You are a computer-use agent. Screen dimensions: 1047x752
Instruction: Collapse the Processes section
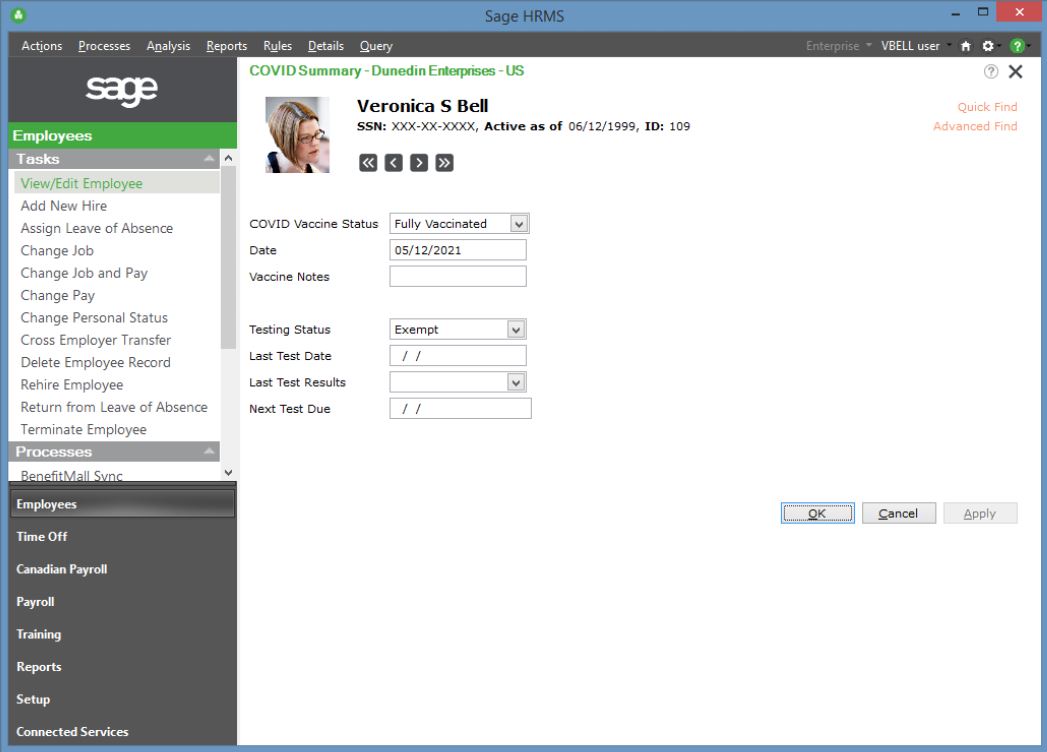209,451
